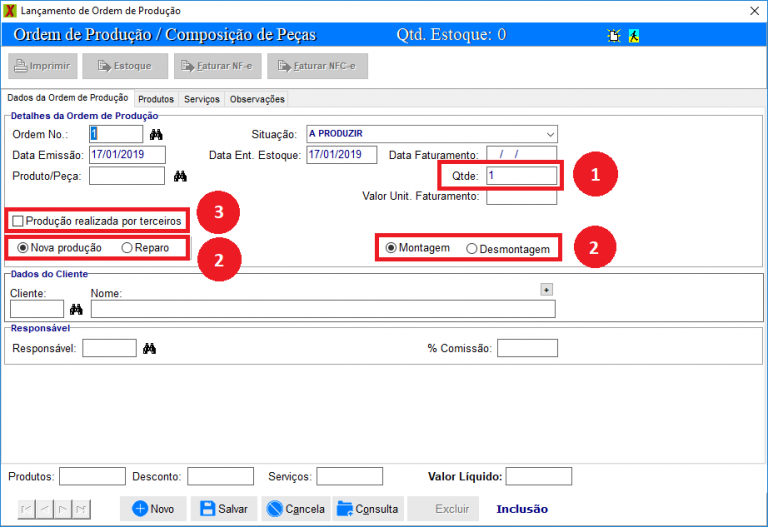Open client lookup binoculars icon
This screenshot has width=768, height=527.
point(75,309)
